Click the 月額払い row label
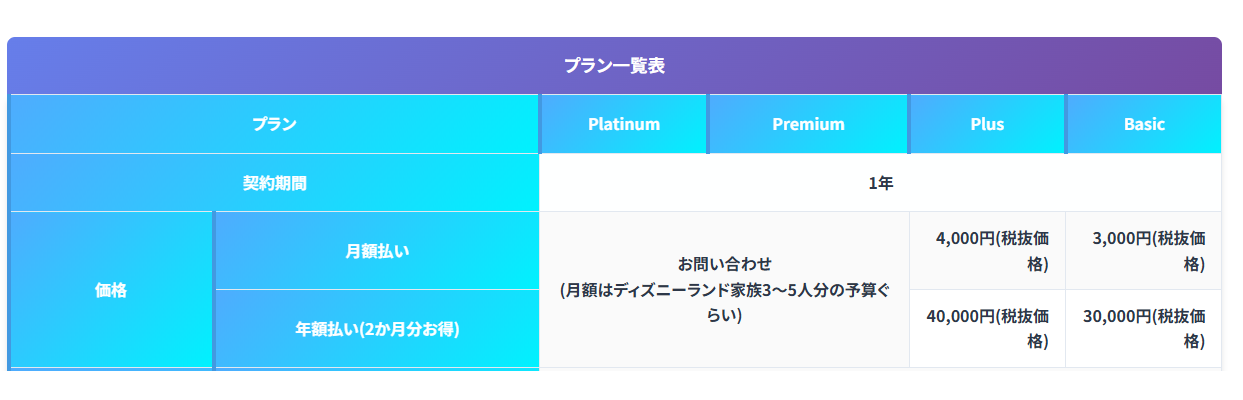The height and width of the screenshot is (400, 1243). (x=377, y=251)
